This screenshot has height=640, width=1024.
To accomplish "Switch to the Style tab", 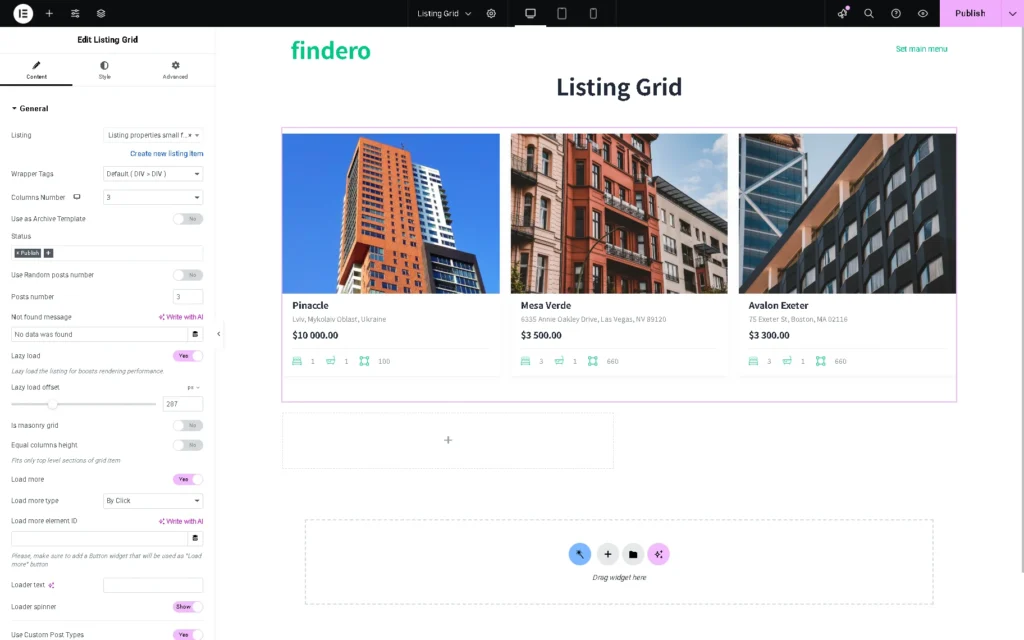I will coord(105,69).
